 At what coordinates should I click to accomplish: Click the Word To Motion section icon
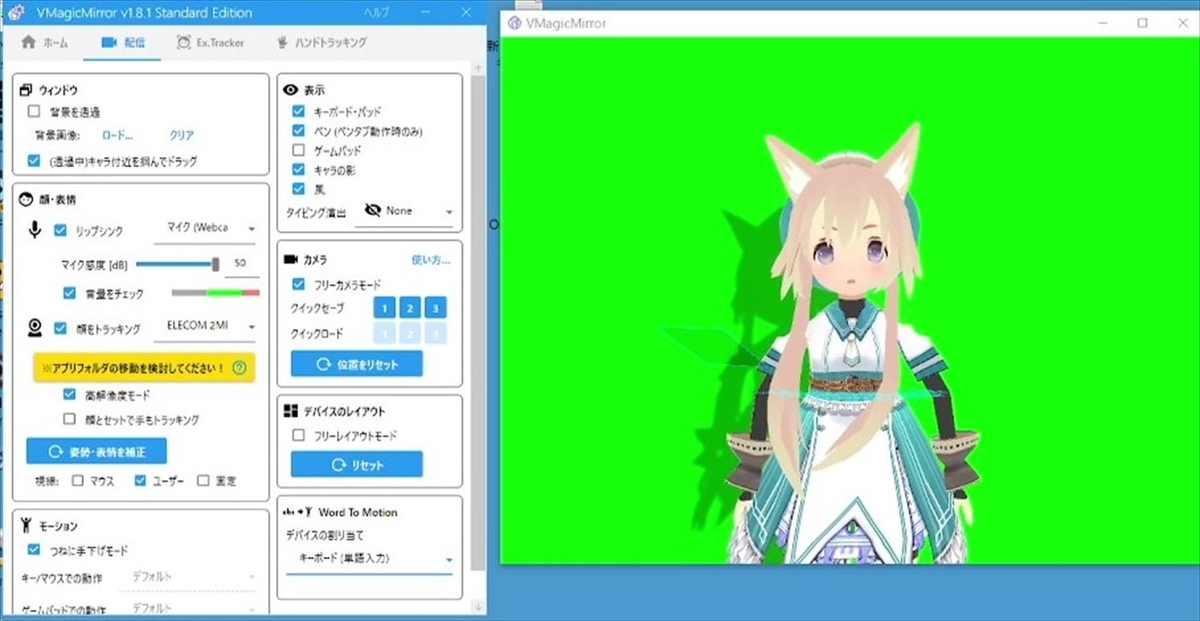299,512
